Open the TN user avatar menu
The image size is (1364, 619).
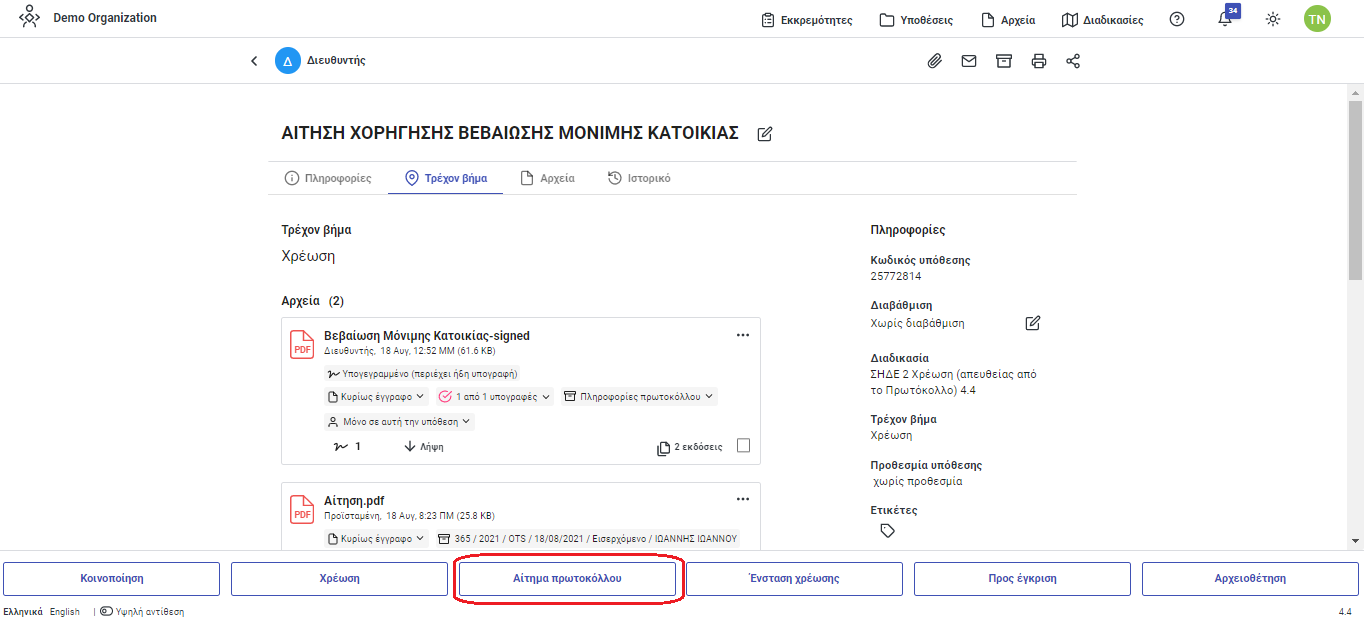(x=1317, y=18)
